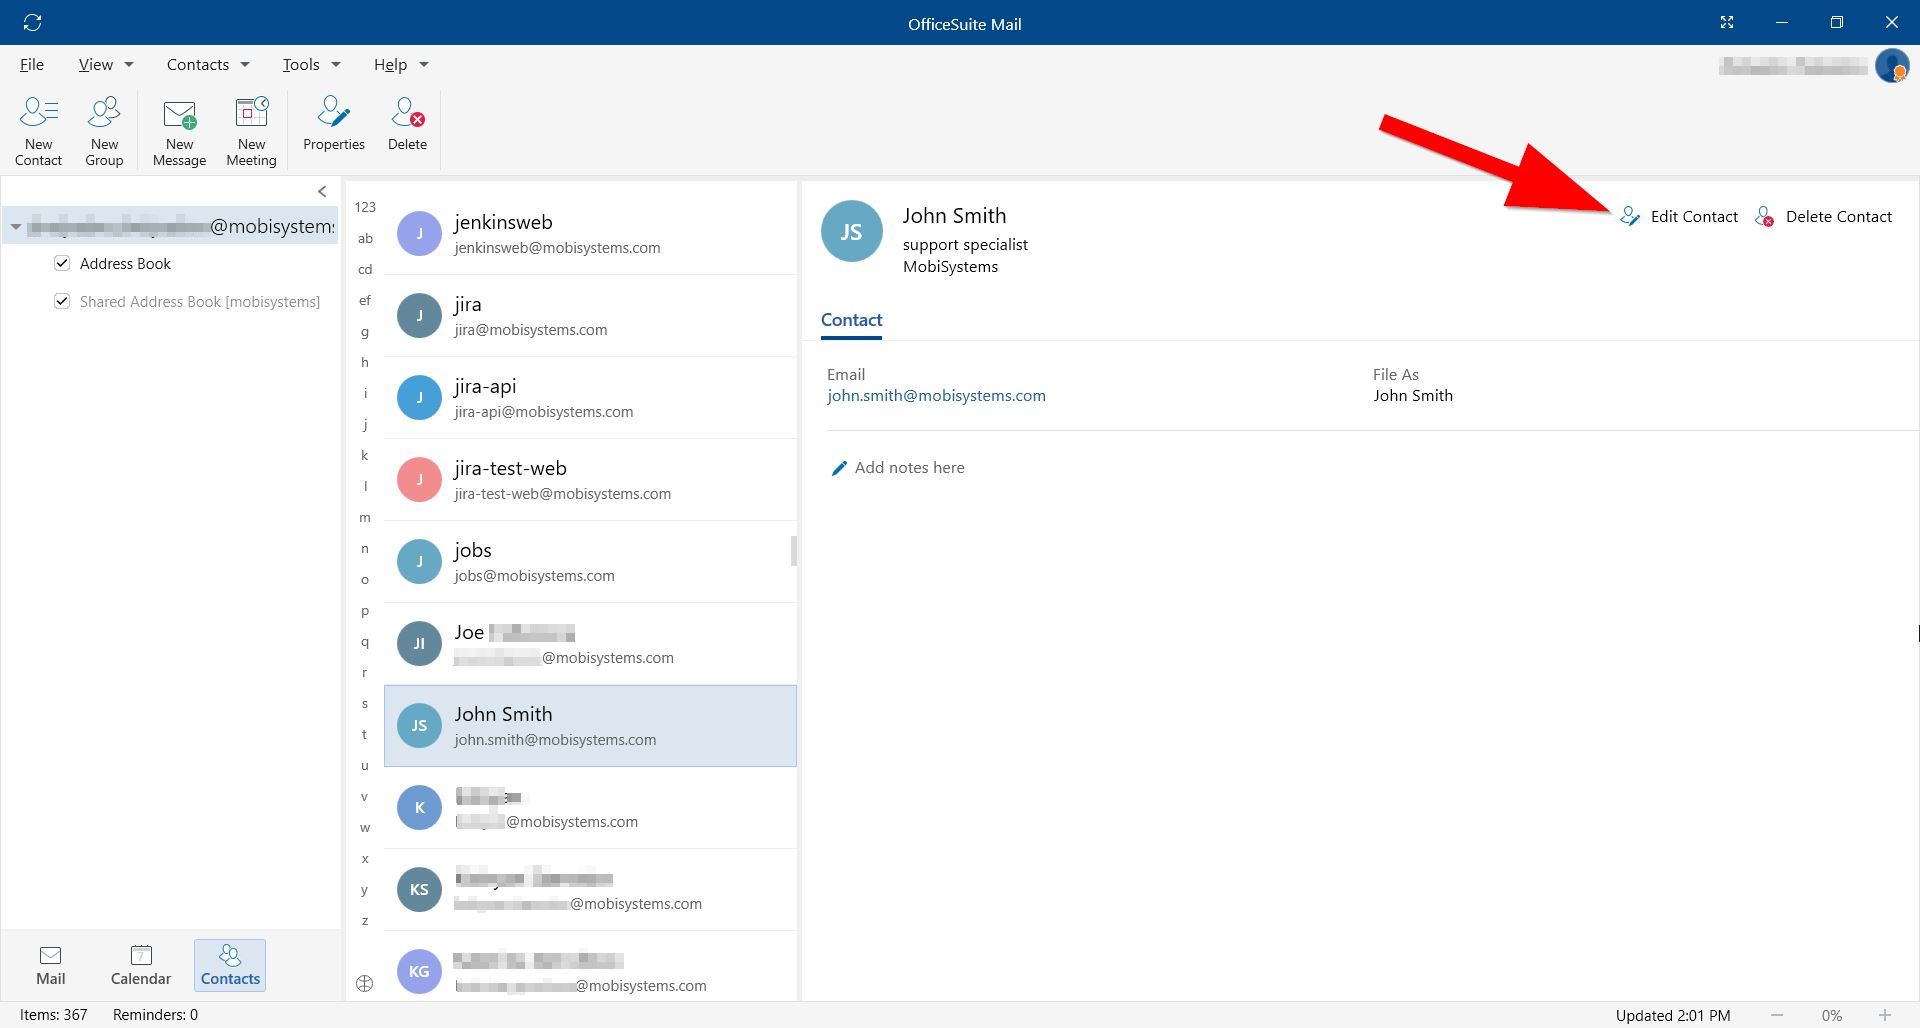The width and height of the screenshot is (1920, 1028).
Task: Click the jira-test-web contact avatar
Action: pos(419,479)
